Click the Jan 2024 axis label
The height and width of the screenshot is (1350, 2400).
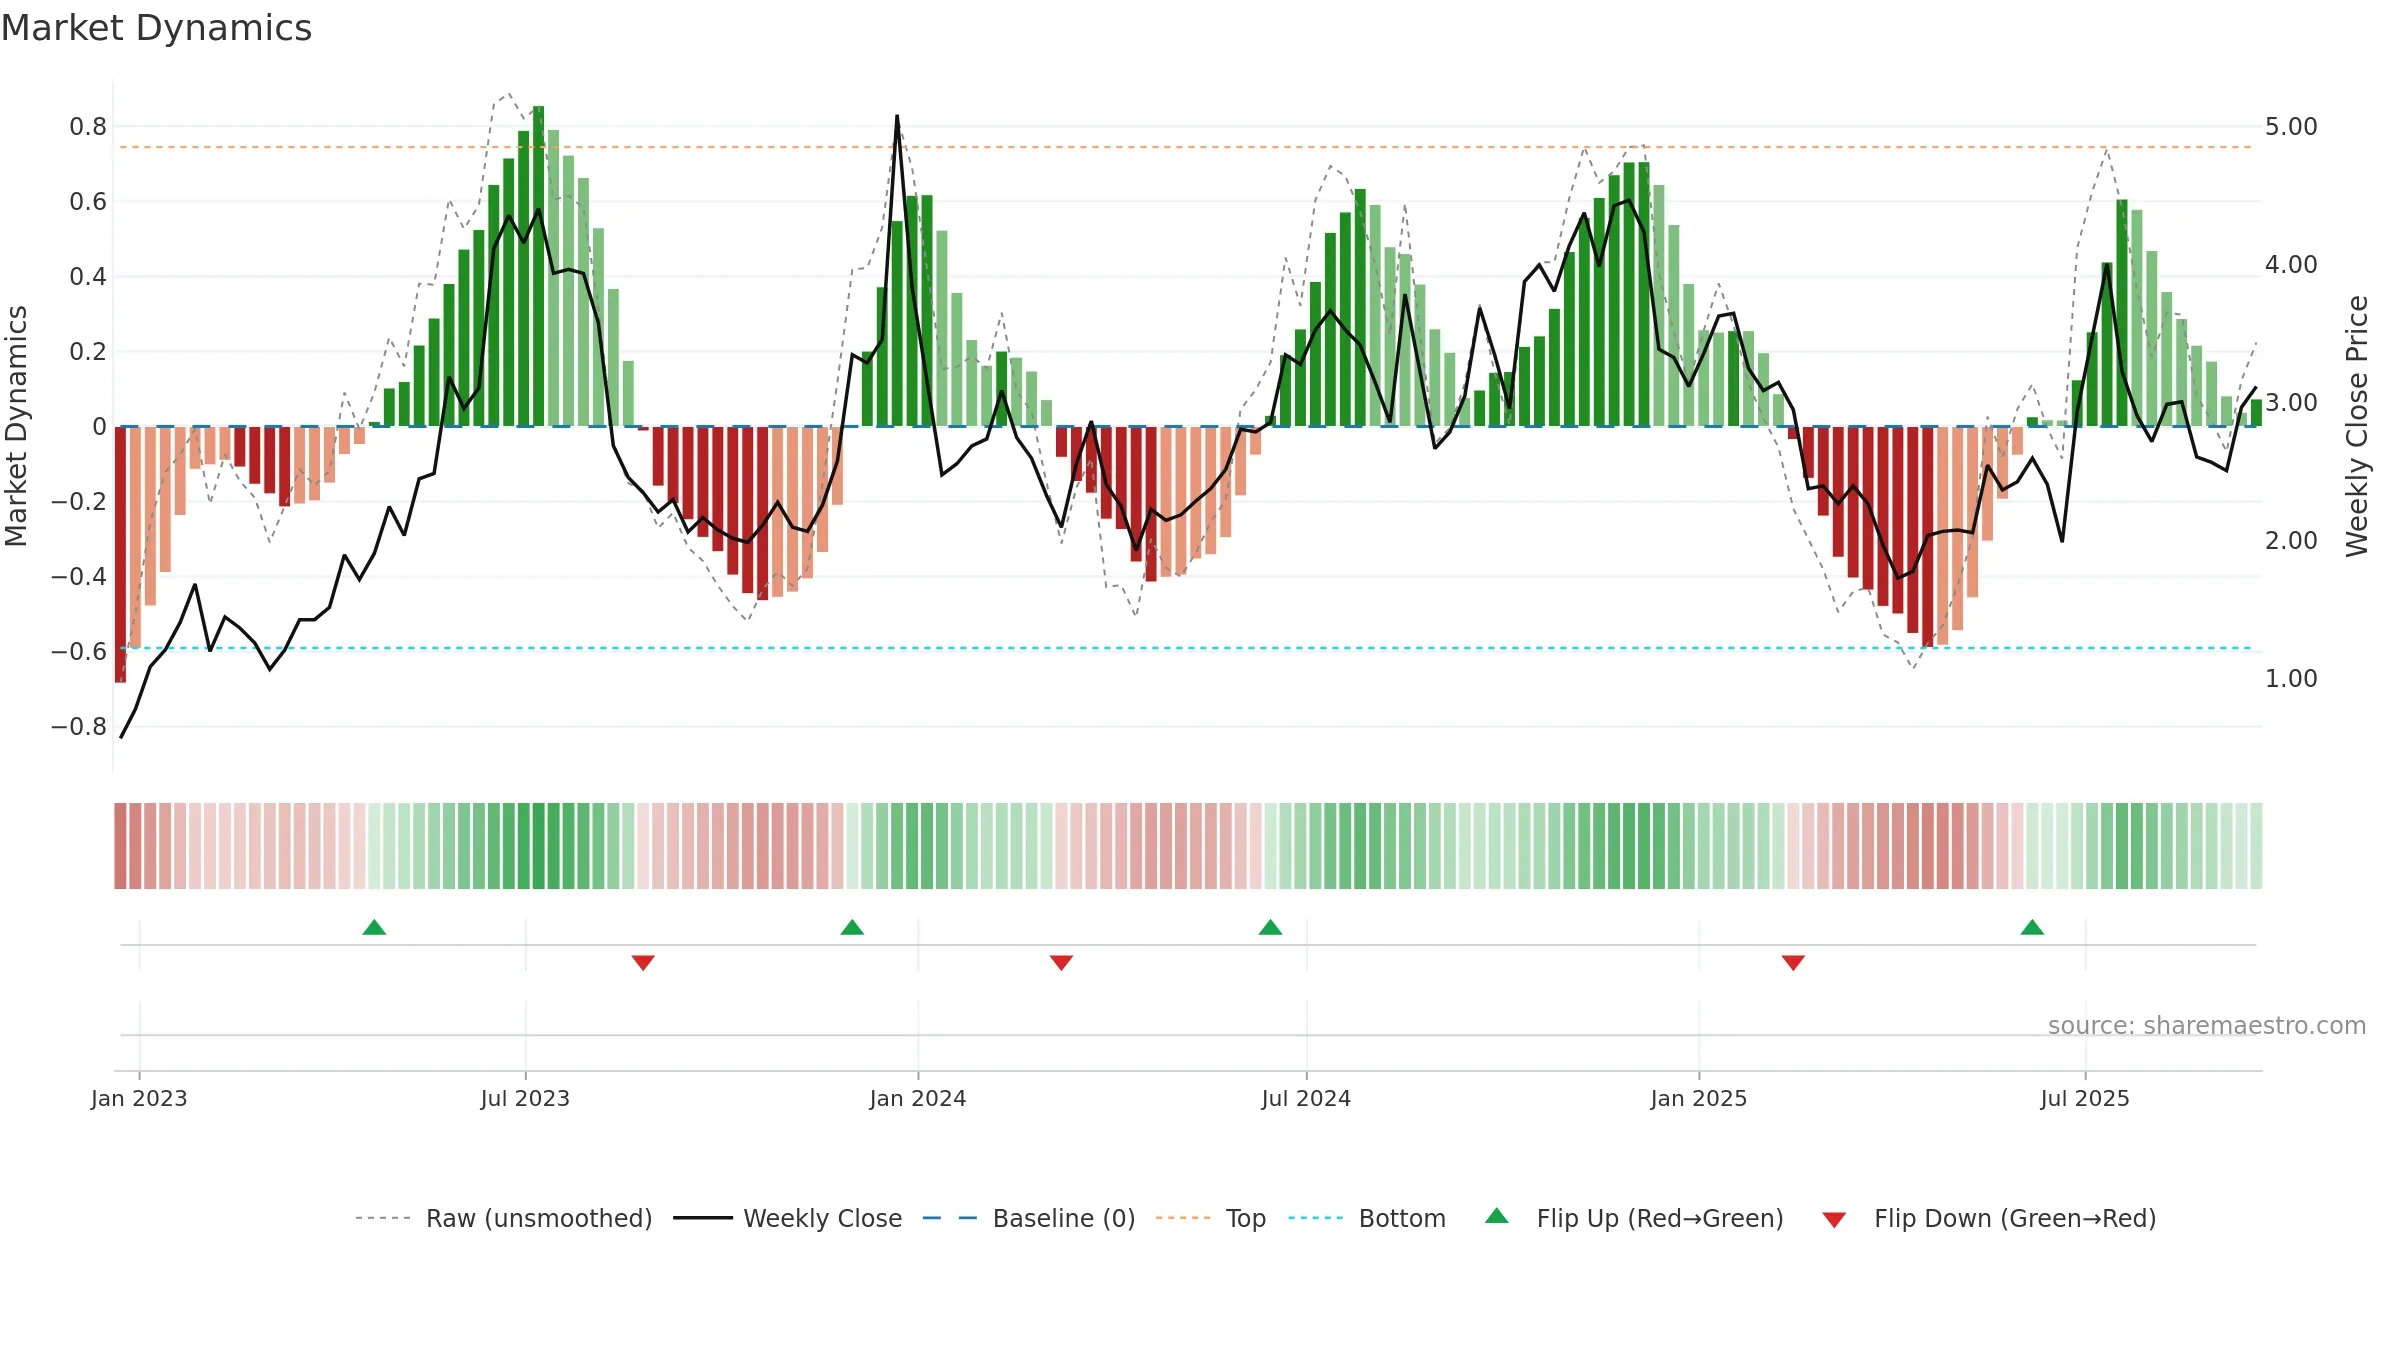[x=918, y=1098]
